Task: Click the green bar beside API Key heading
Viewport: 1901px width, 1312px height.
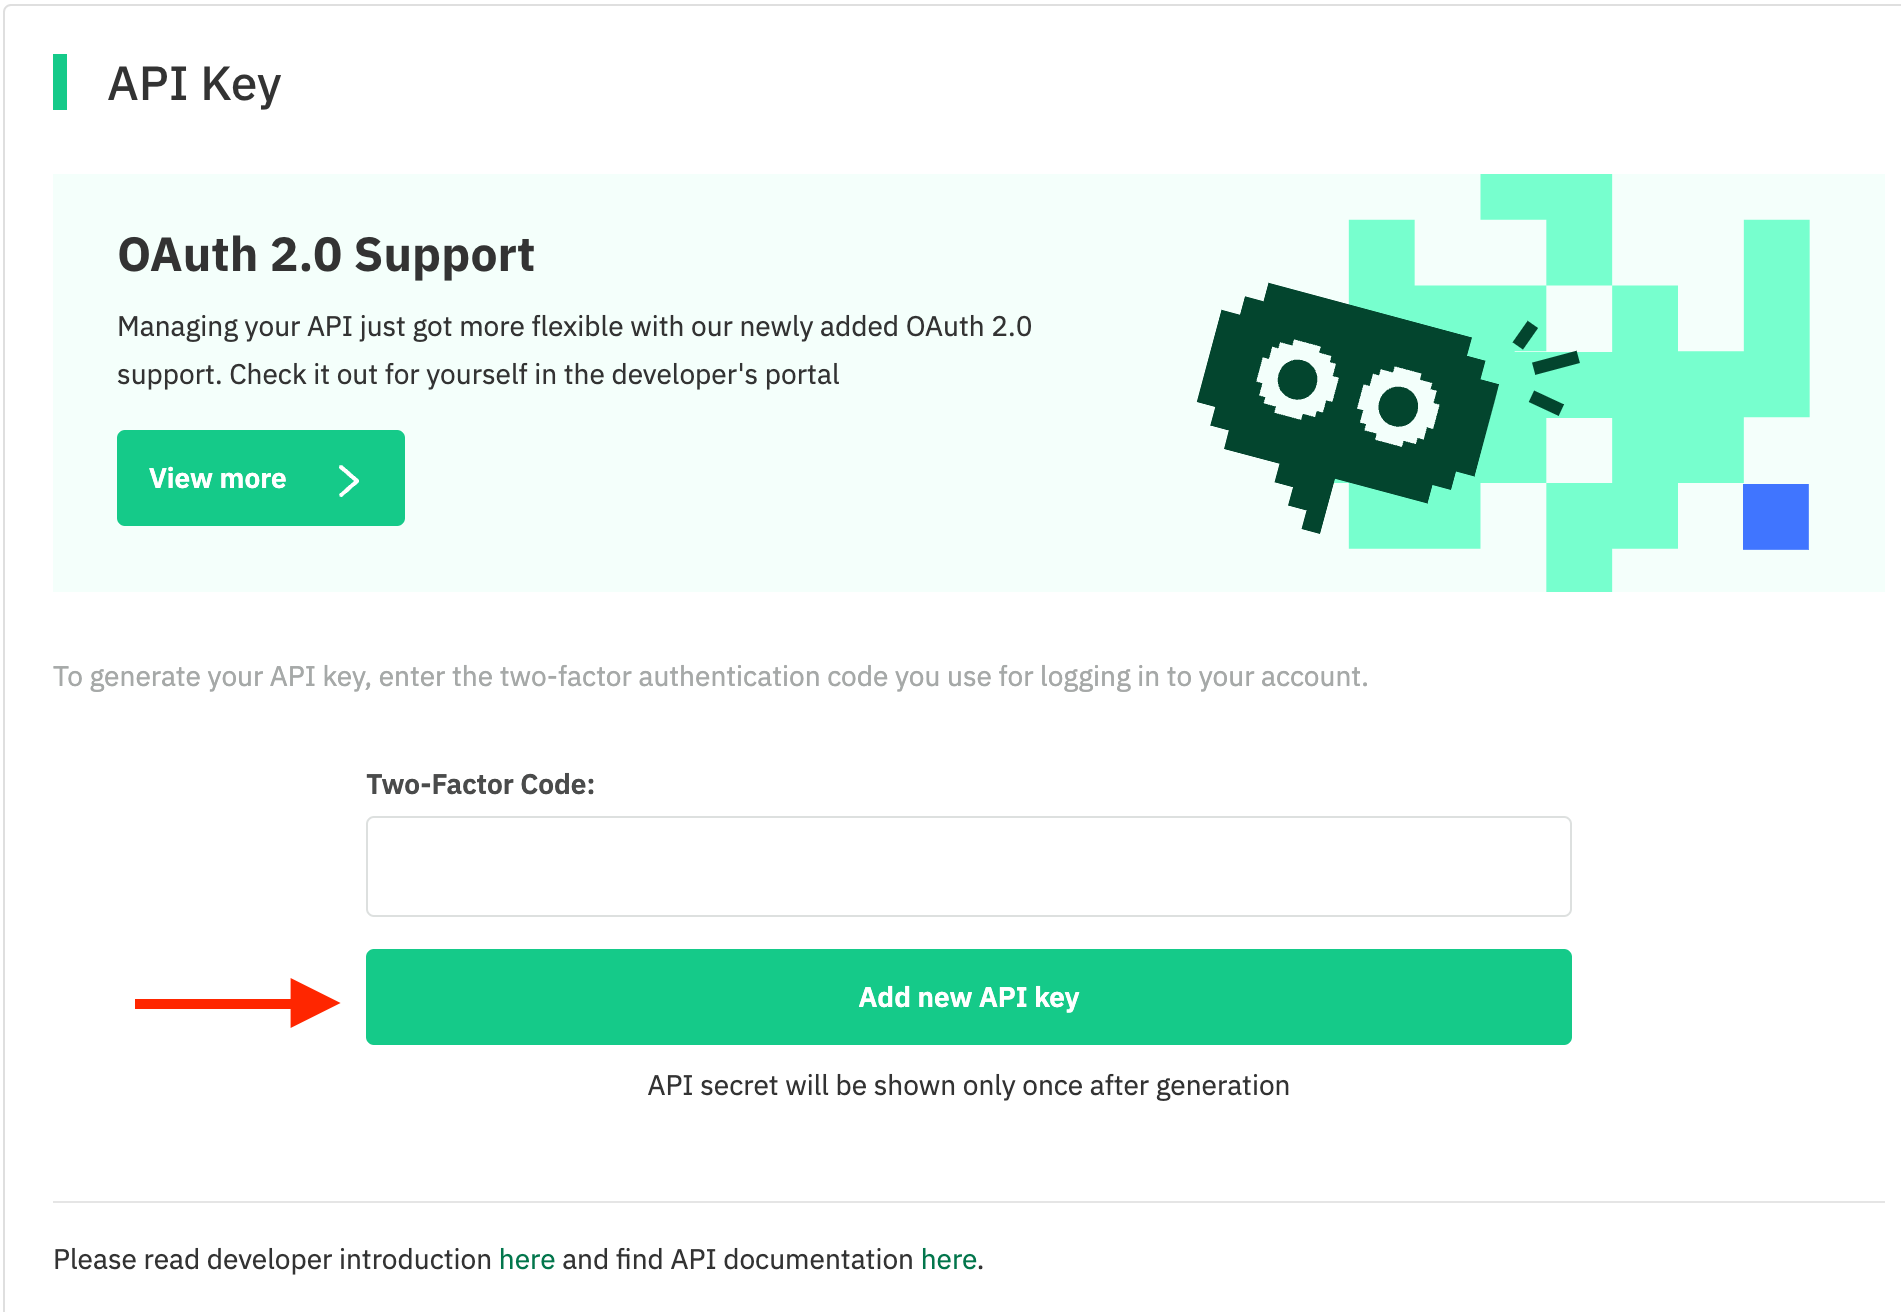Action: coord(60,82)
